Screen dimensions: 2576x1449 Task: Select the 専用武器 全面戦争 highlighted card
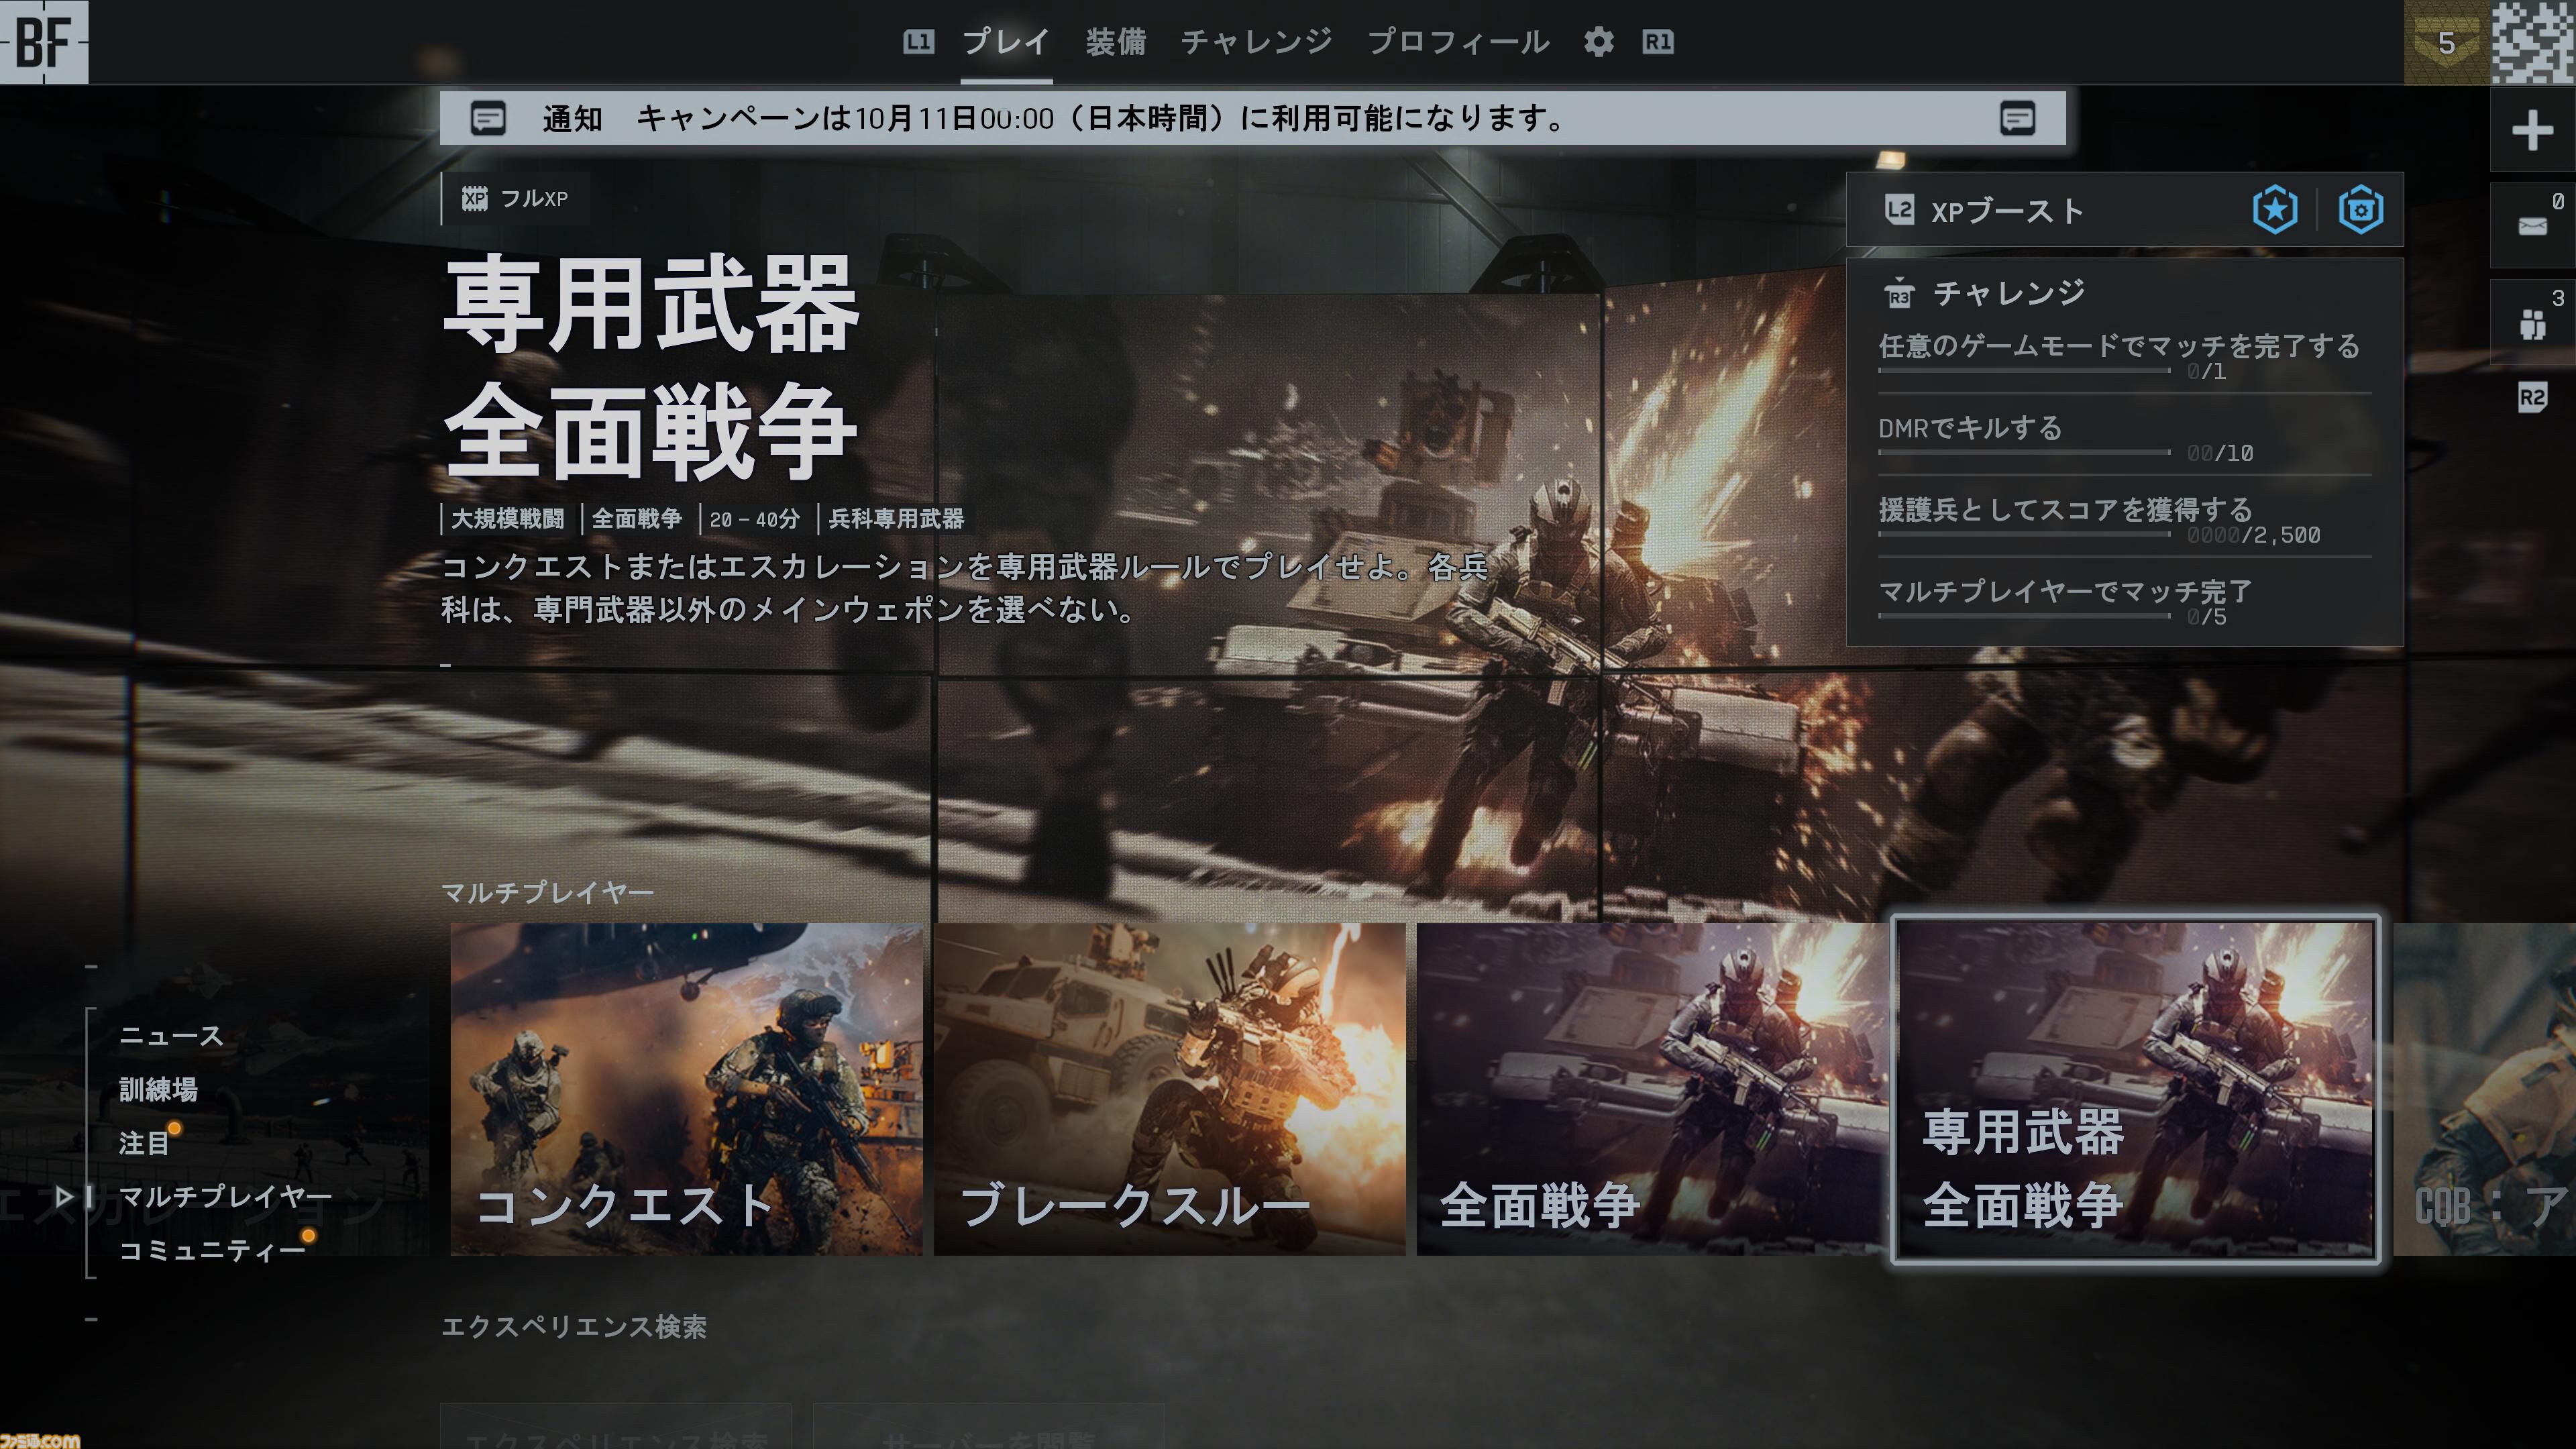(2135, 1088)
